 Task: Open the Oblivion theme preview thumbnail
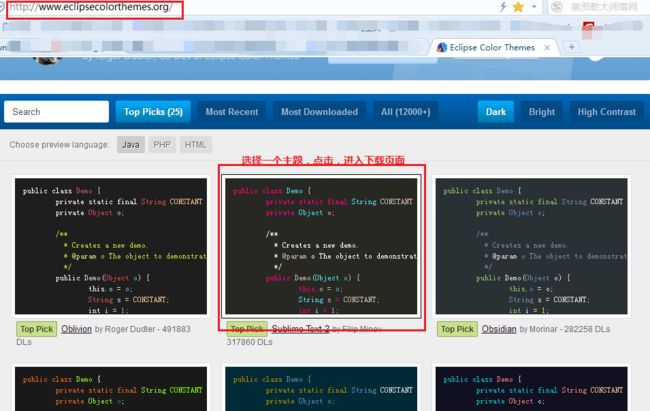click(x=111, y=246)
